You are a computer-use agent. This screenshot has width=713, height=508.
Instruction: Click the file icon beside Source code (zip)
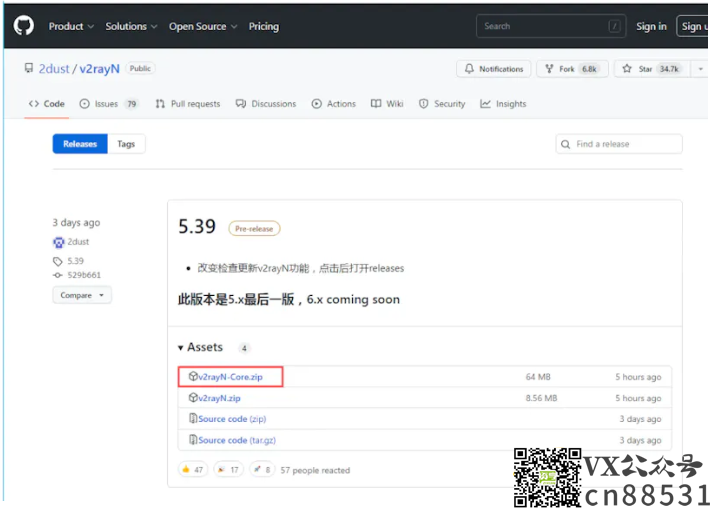tap(193, 418)
